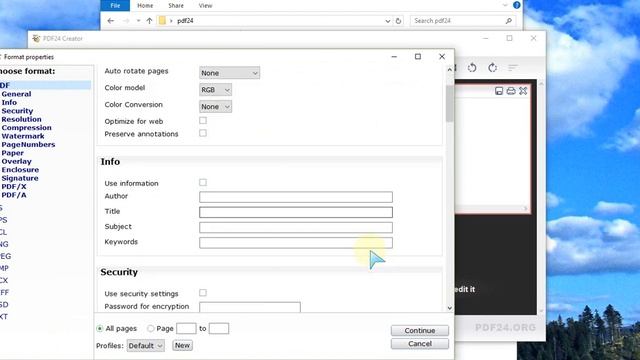Check Use security settings checkbox
The width and height of the screenshot is (640, 360).
(203, 293)
